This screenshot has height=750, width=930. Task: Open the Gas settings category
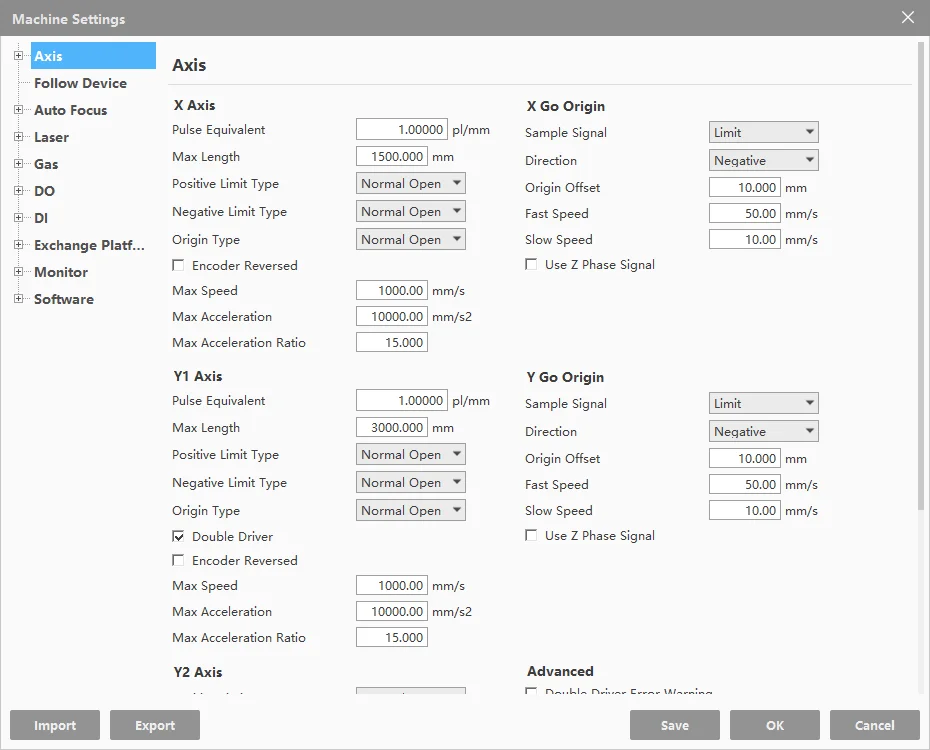pyautogui.click(x=46, y=164)
